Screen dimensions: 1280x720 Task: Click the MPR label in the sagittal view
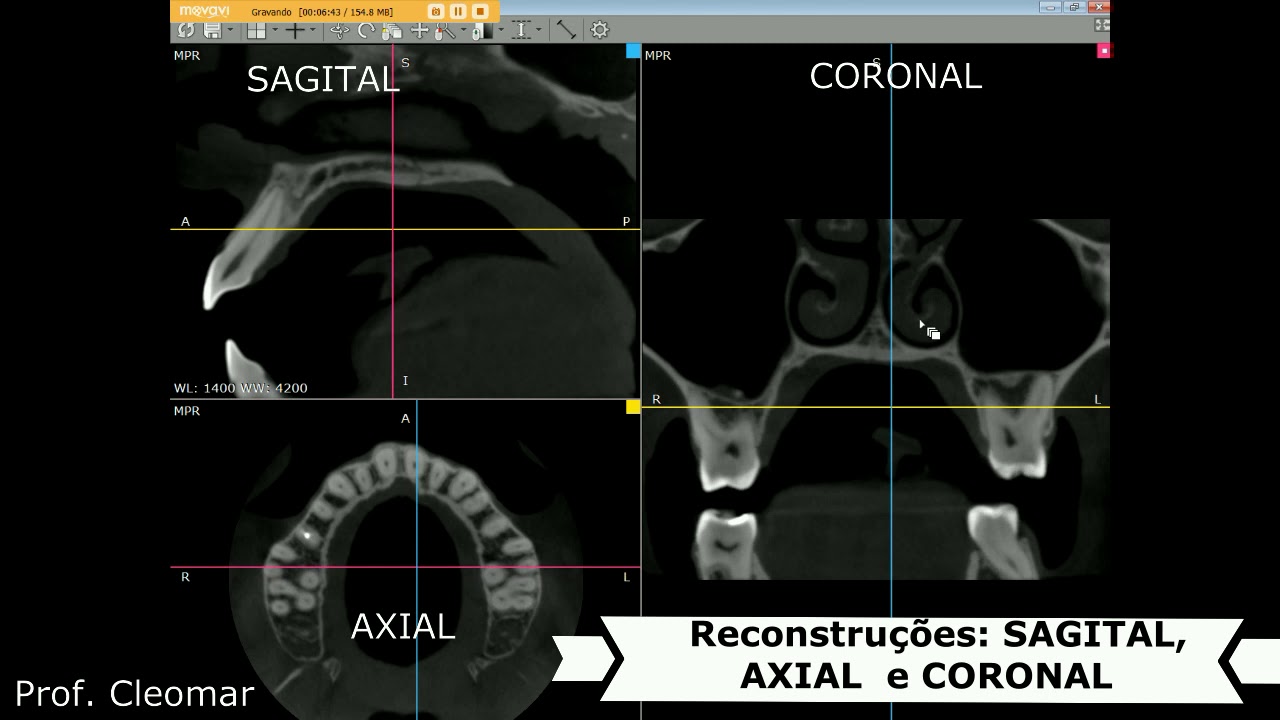[187, 56]
